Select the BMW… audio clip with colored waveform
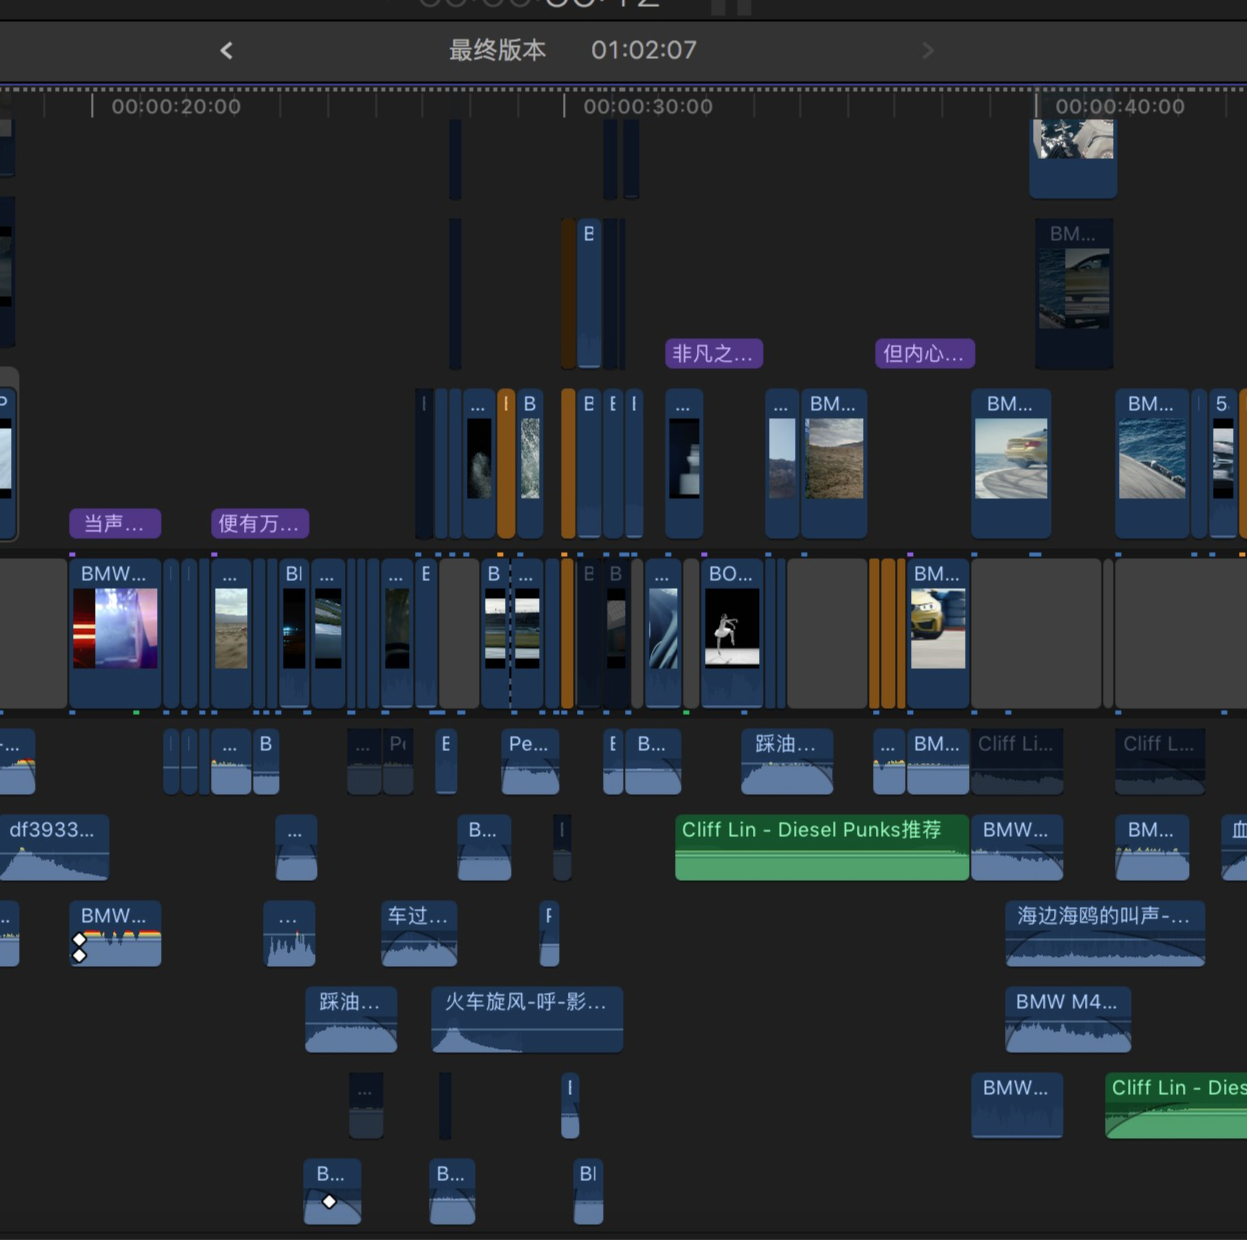The height and width of the screenshot is (1240, 1247). click(x=115, y=934)
